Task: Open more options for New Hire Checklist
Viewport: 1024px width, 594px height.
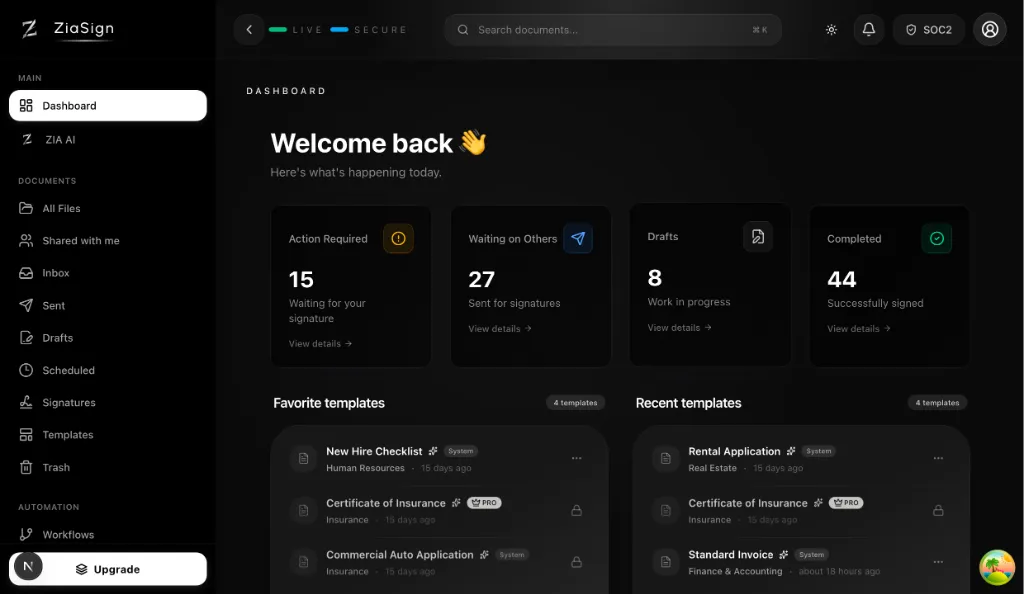Action: tap(576, 458)
